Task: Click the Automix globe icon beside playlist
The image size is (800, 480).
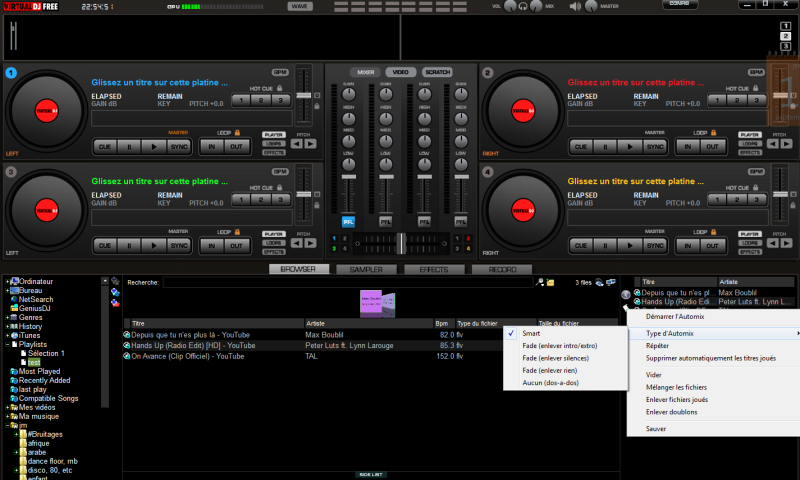Action: [626, 295]
